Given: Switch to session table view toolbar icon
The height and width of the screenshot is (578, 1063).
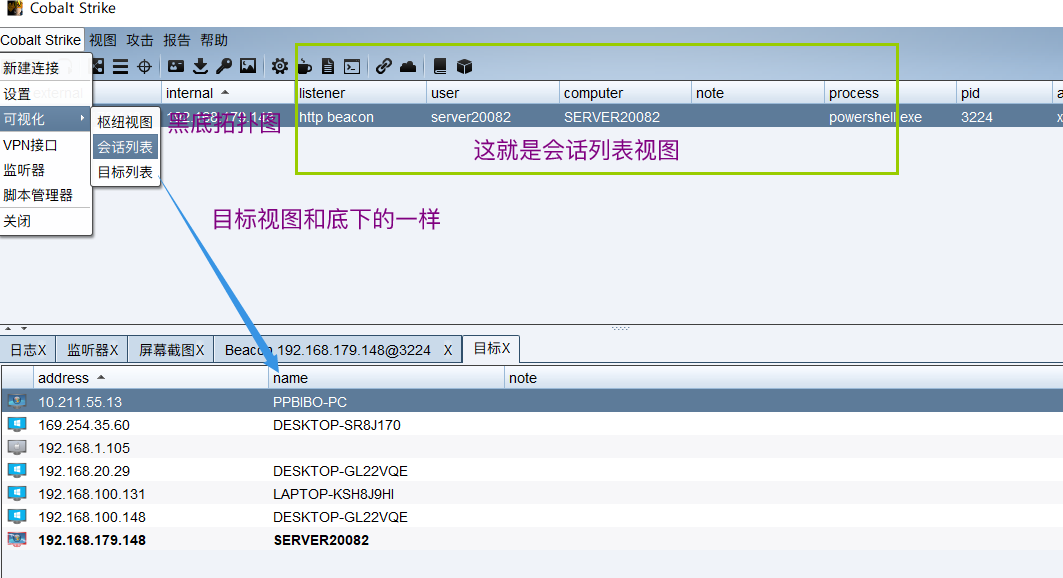Looking at the screenshot, I should [121, 66].
